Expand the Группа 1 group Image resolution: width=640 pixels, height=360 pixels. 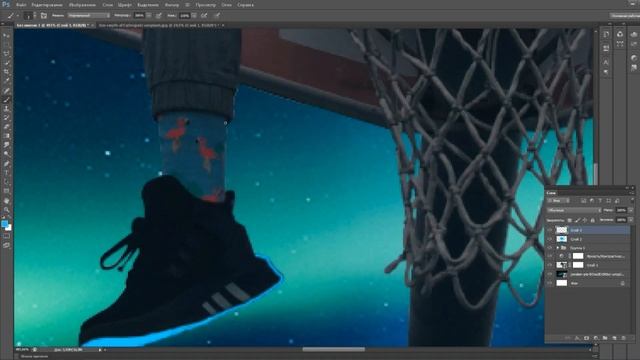pyautogui.click(x=558, y=248)
